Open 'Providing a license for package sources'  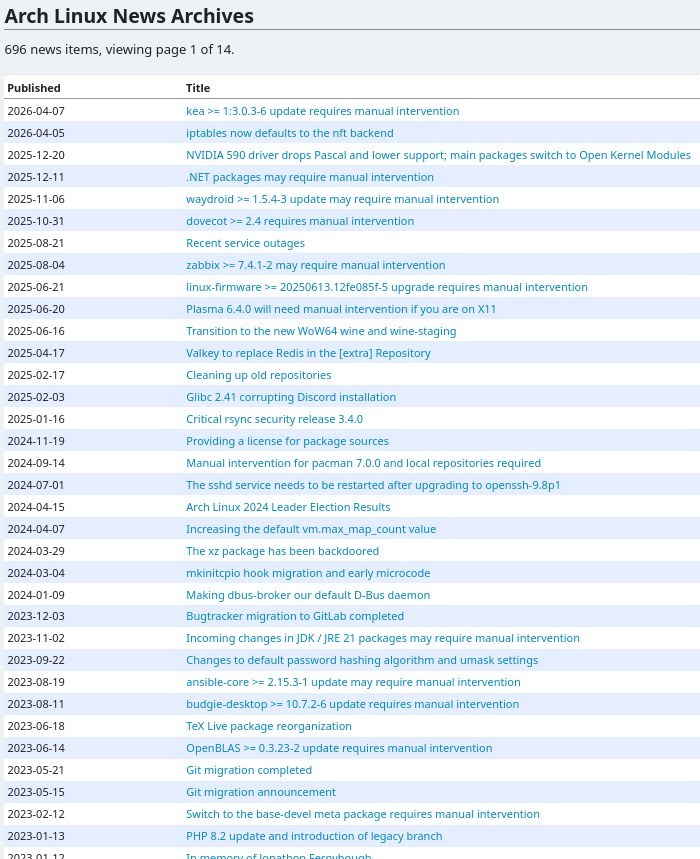288,440
